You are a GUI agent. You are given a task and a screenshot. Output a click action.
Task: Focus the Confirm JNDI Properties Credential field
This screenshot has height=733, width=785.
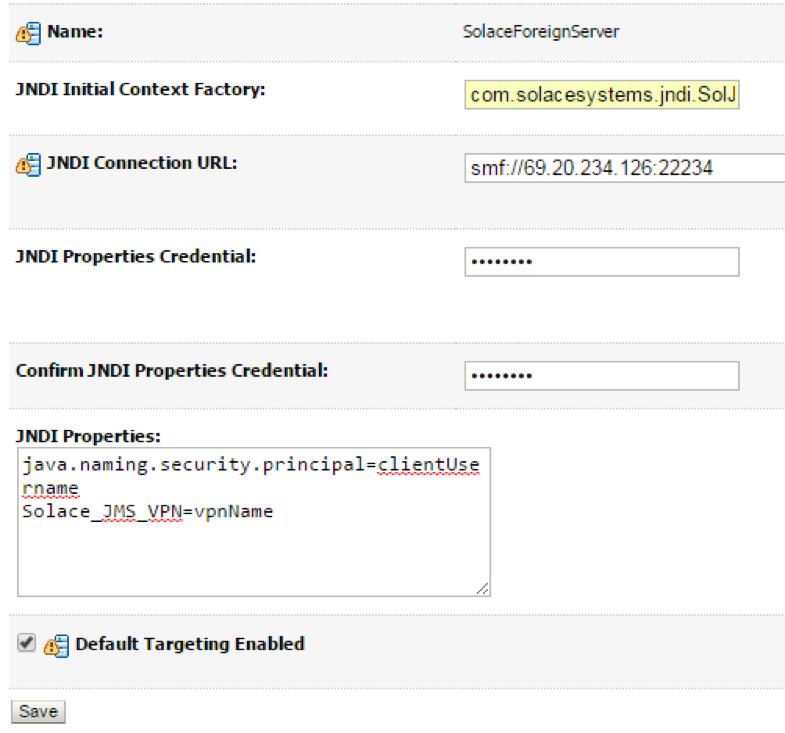(601, 376)
